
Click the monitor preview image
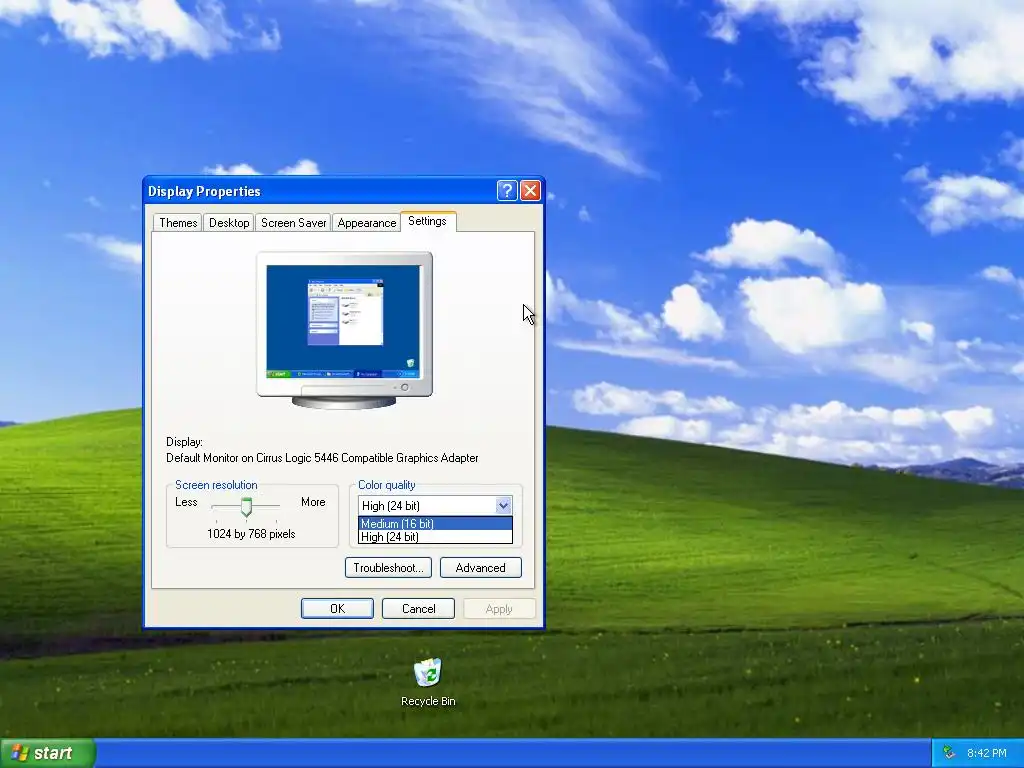coord(344,330)
